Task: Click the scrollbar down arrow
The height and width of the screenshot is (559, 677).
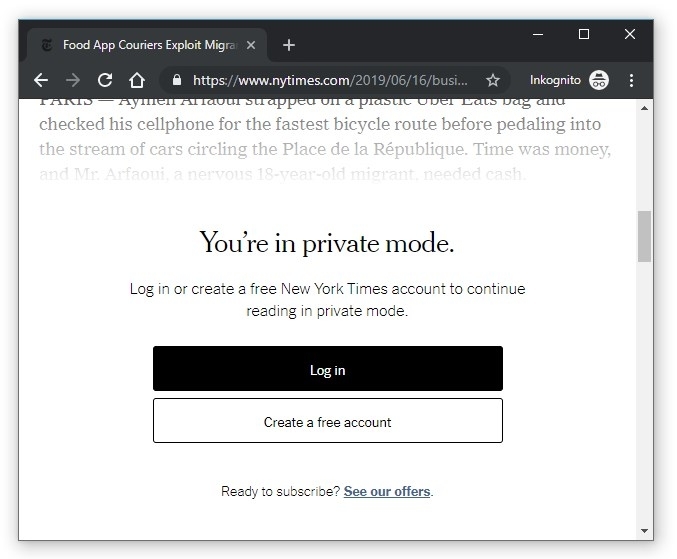Action: (x=644, y=530)
